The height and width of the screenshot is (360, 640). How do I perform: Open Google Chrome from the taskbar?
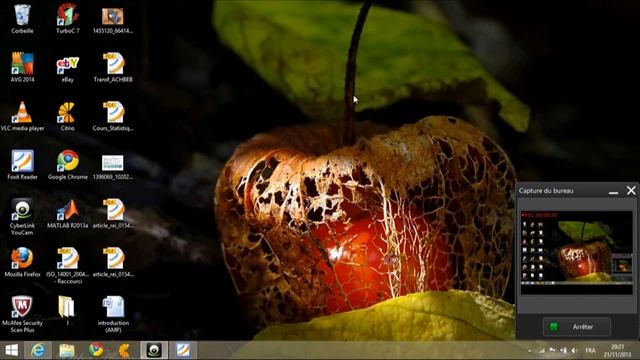[x=96, y=350]
